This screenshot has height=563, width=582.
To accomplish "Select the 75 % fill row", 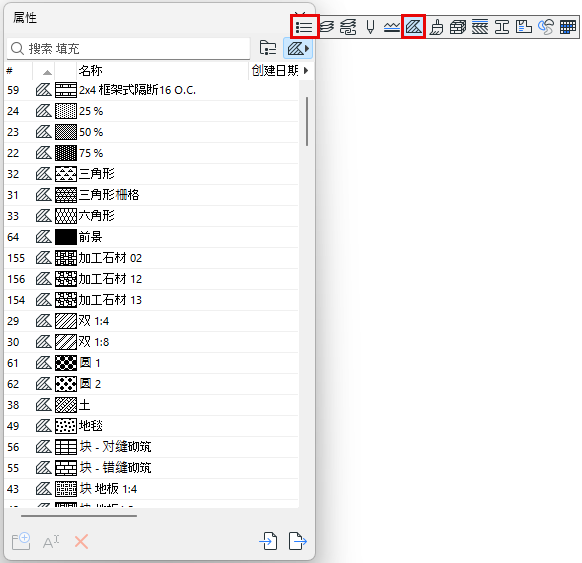I will pyautogui.click(x=151, y=153).
